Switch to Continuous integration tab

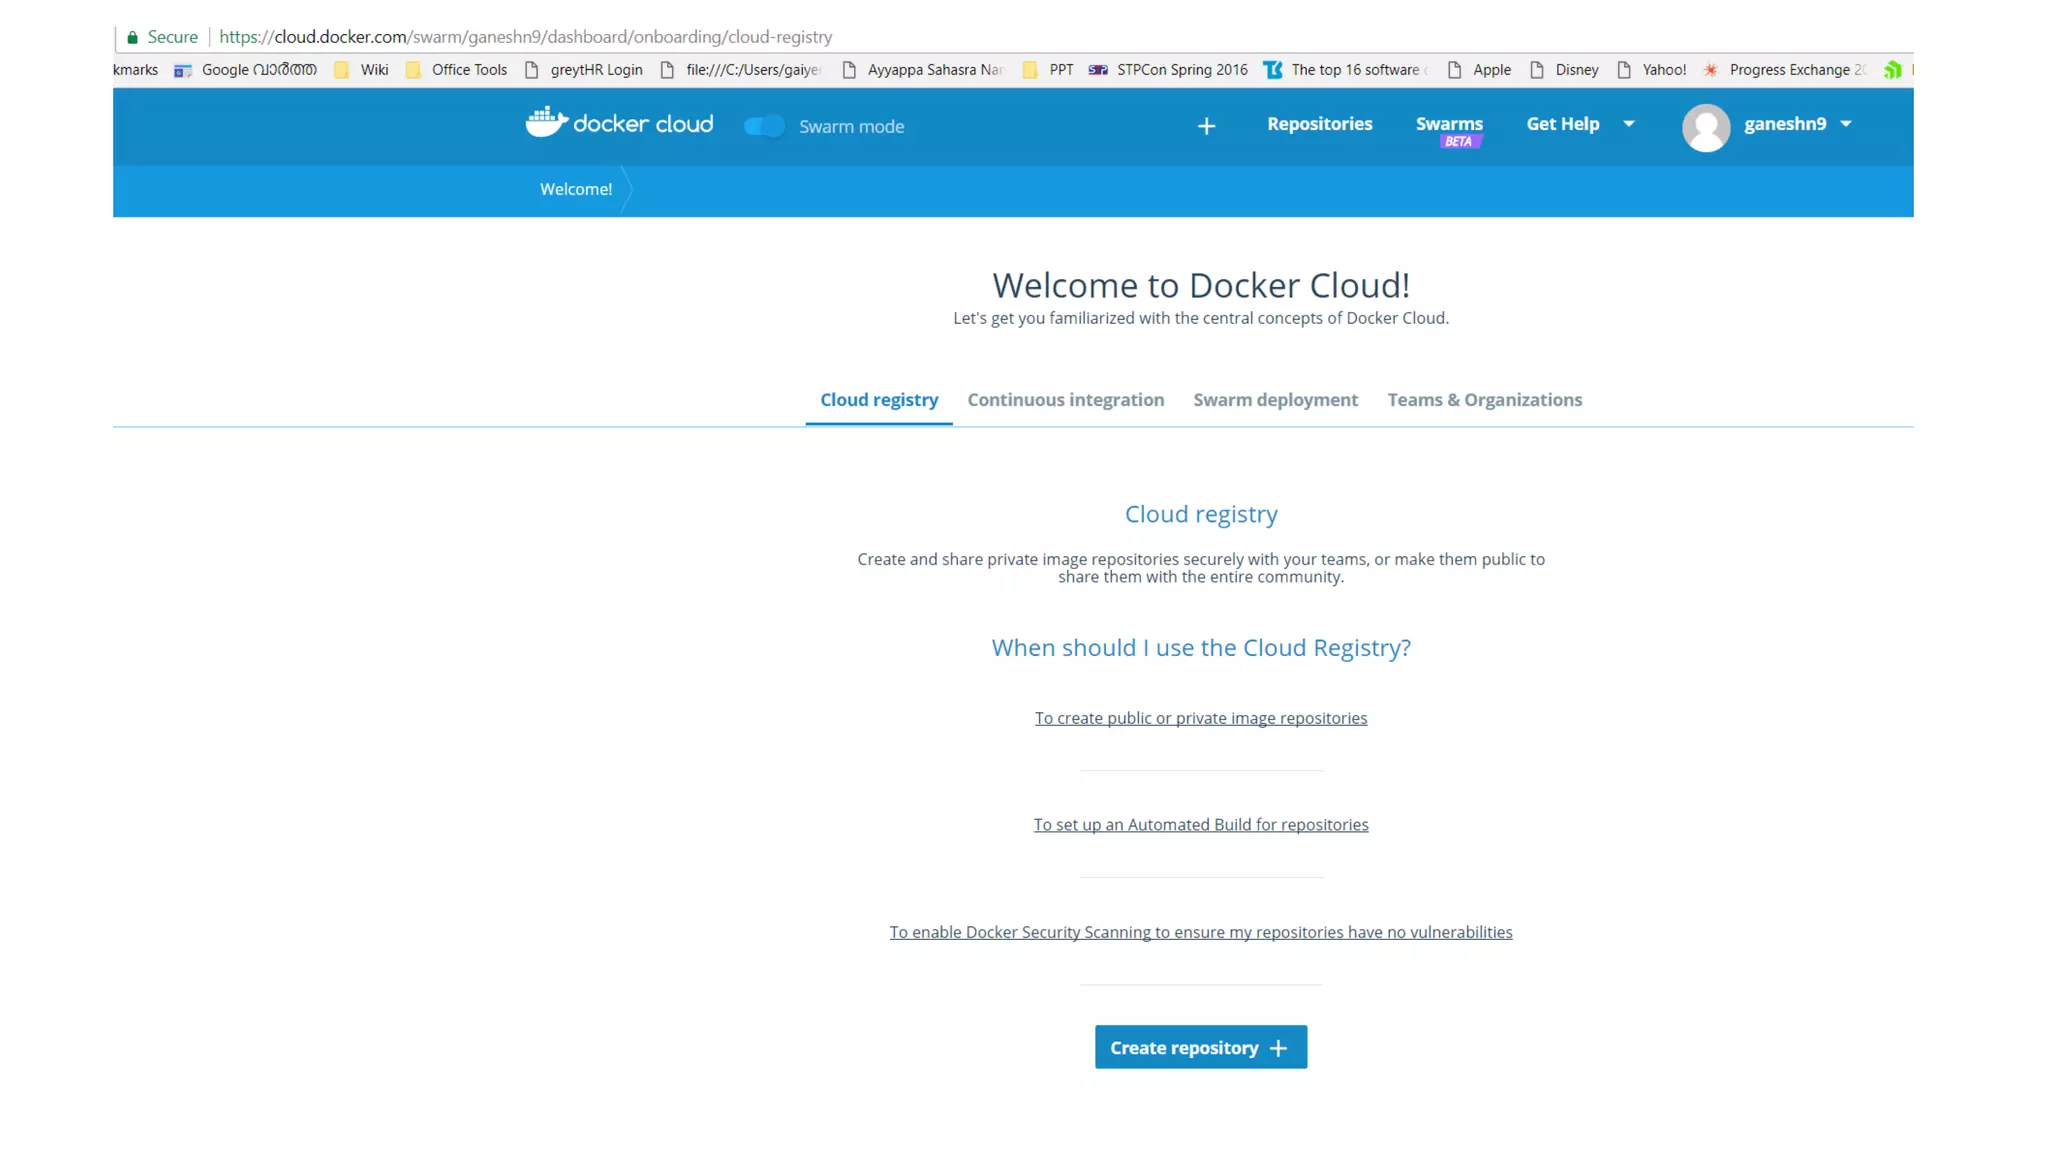pos(1065,400)
